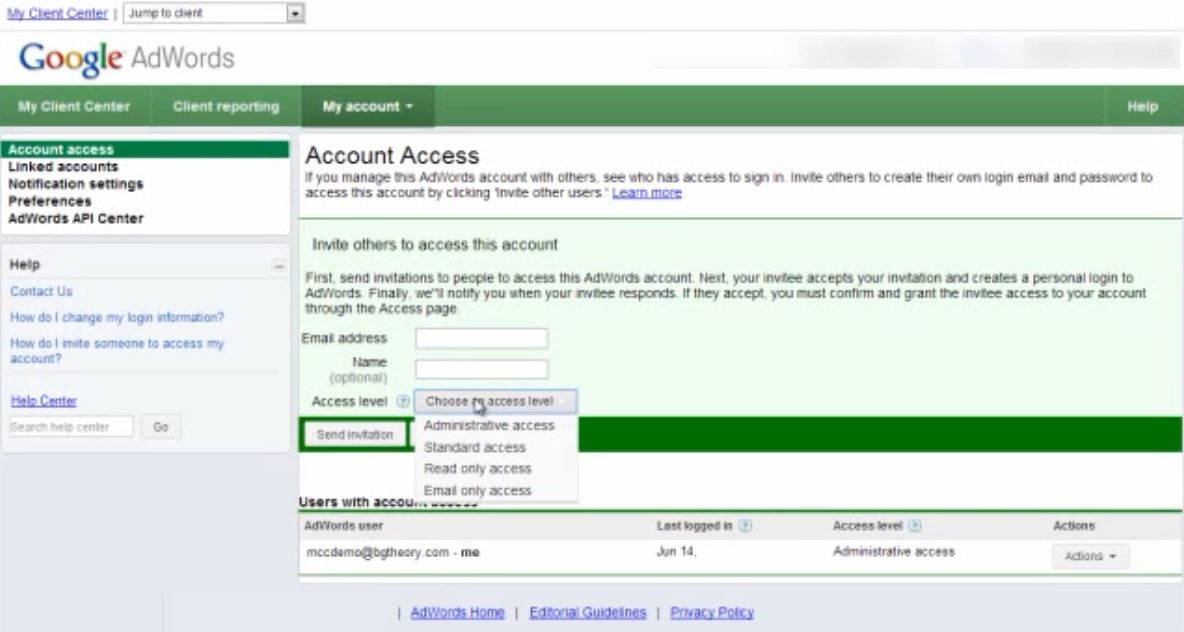This screenshot has width=1184, height=632.
Task: Click the help icon beside Access level column
Action: point(915,526)
